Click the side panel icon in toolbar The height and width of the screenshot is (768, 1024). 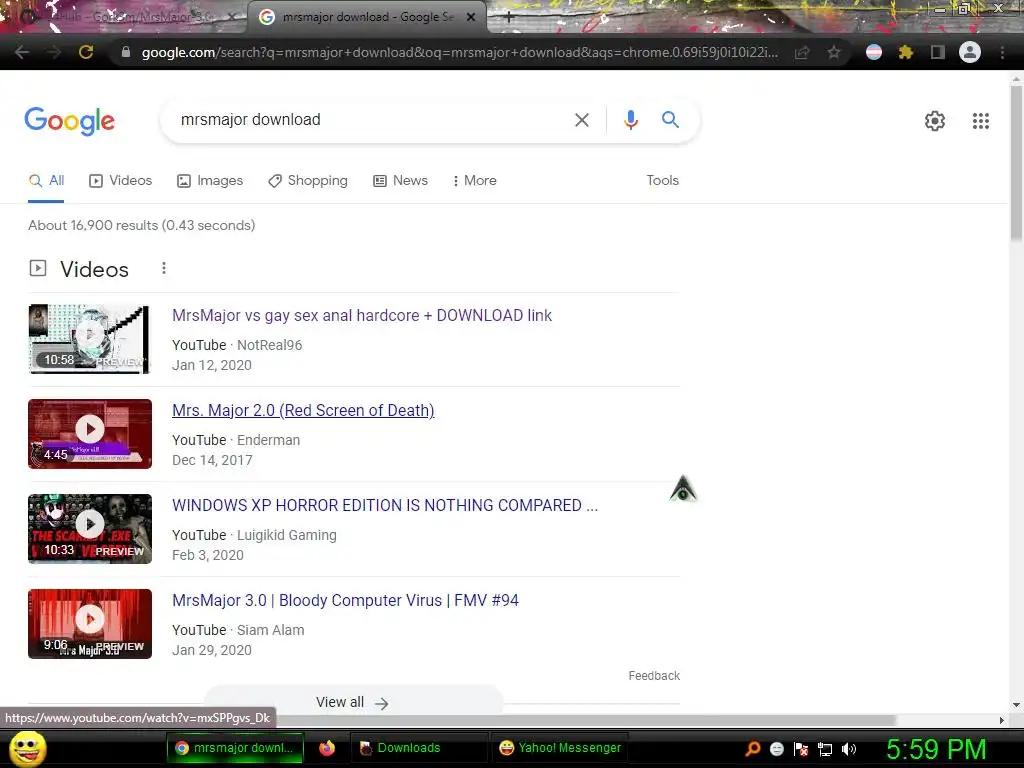point(938,52)
